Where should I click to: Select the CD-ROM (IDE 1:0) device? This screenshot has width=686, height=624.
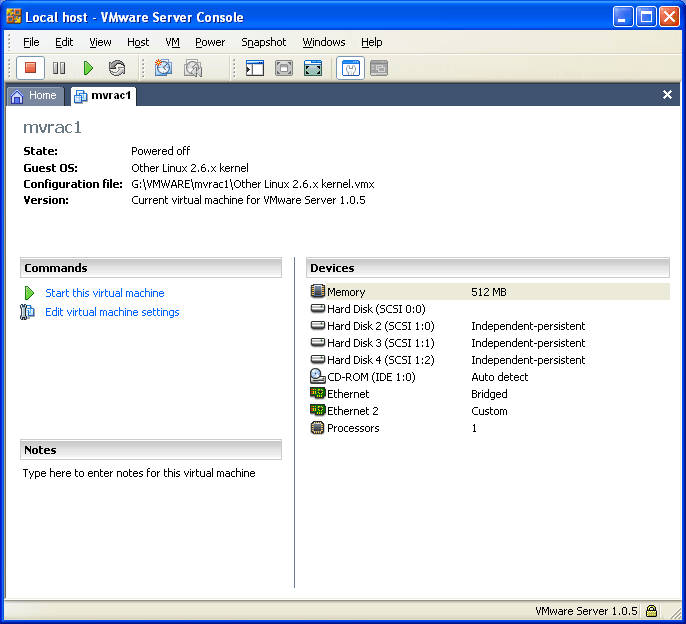click(x=370, y=377)
